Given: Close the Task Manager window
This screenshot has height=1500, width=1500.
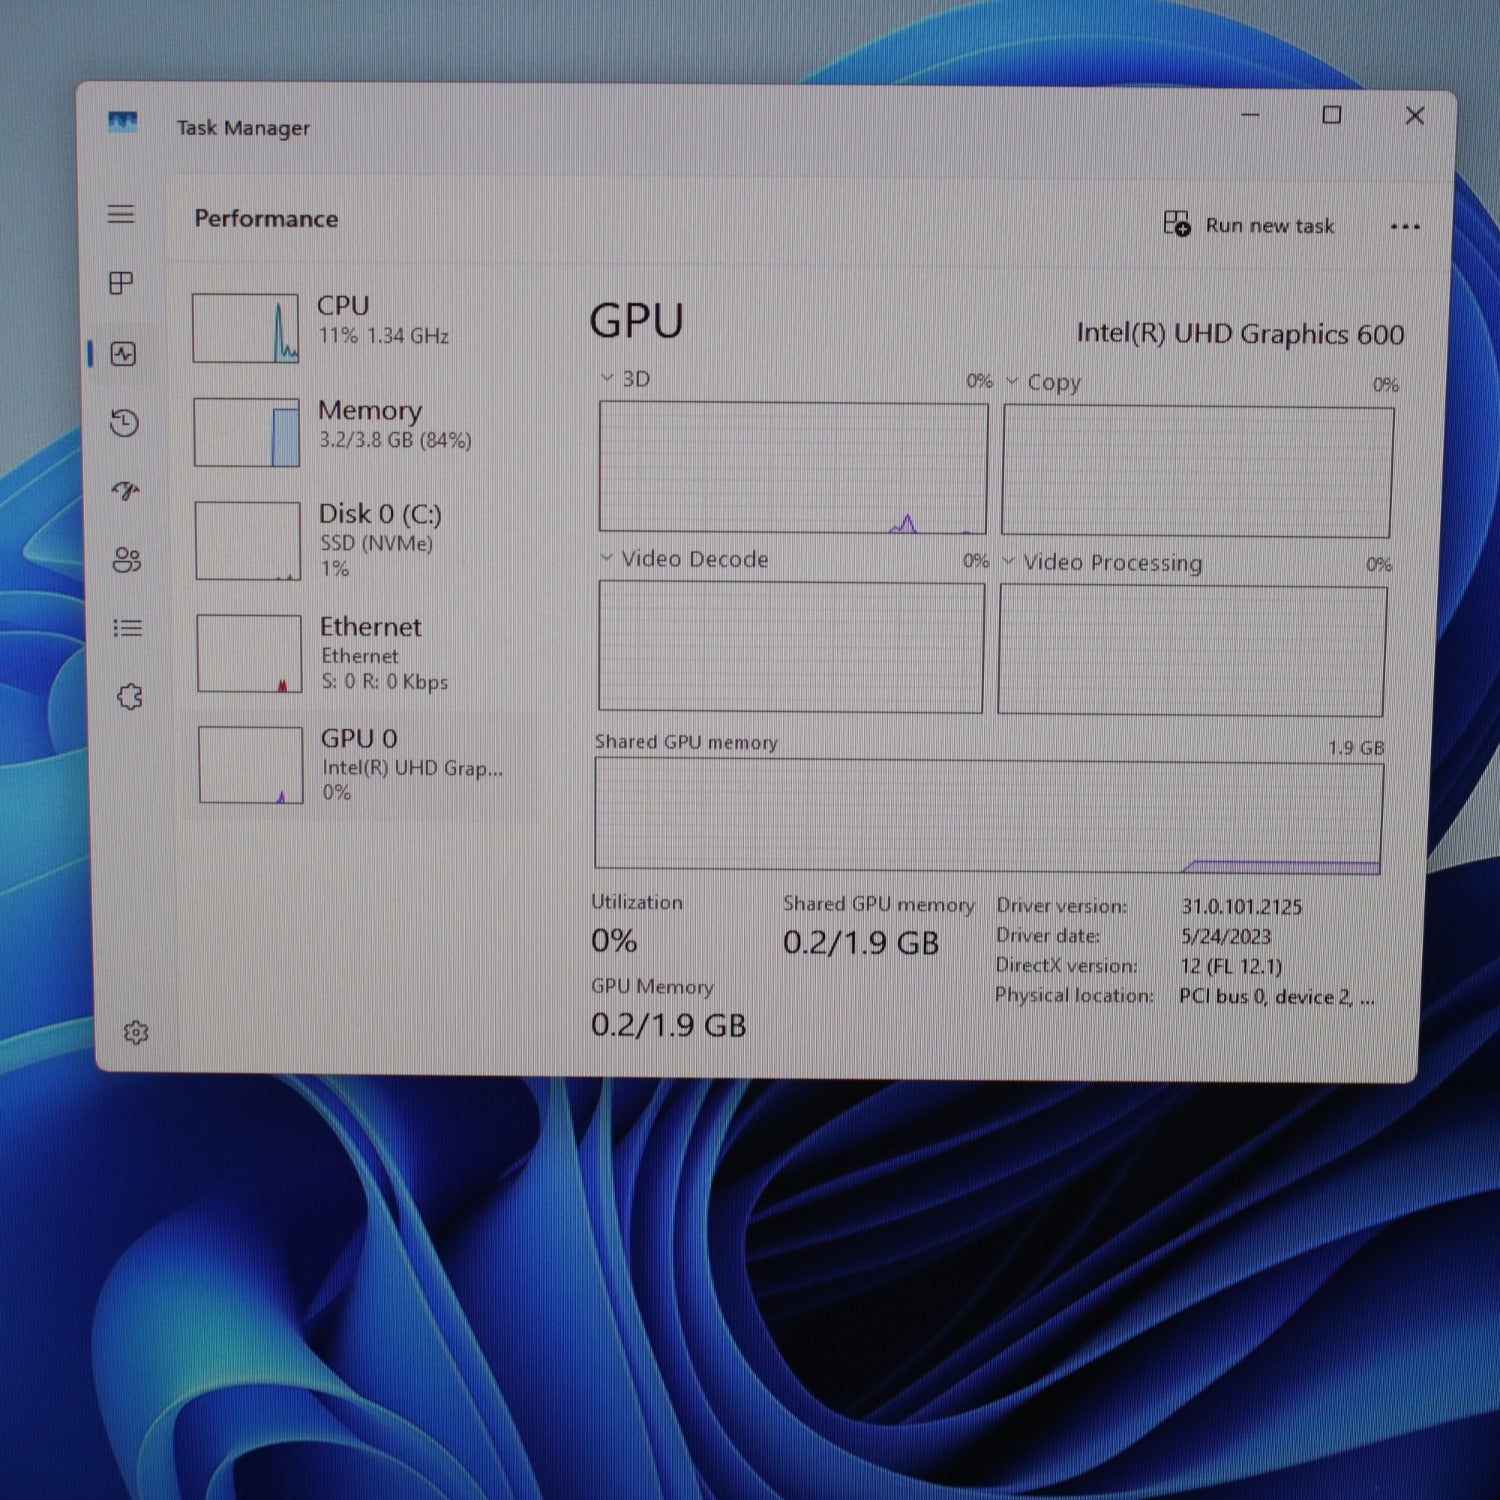Looking at the screenshot, I should coord(1415,116).
